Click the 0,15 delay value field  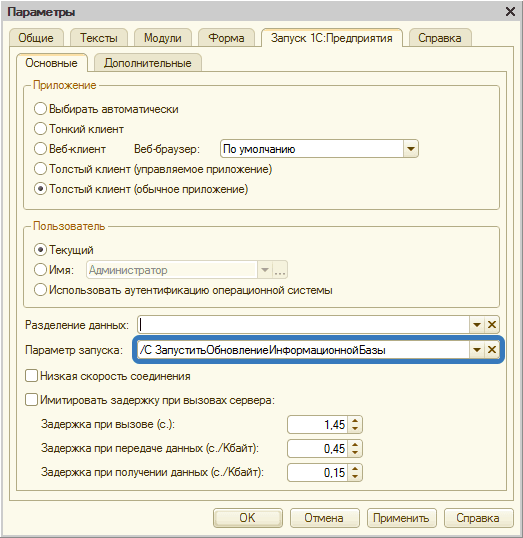pyautogui.click(x=318, y=472)
